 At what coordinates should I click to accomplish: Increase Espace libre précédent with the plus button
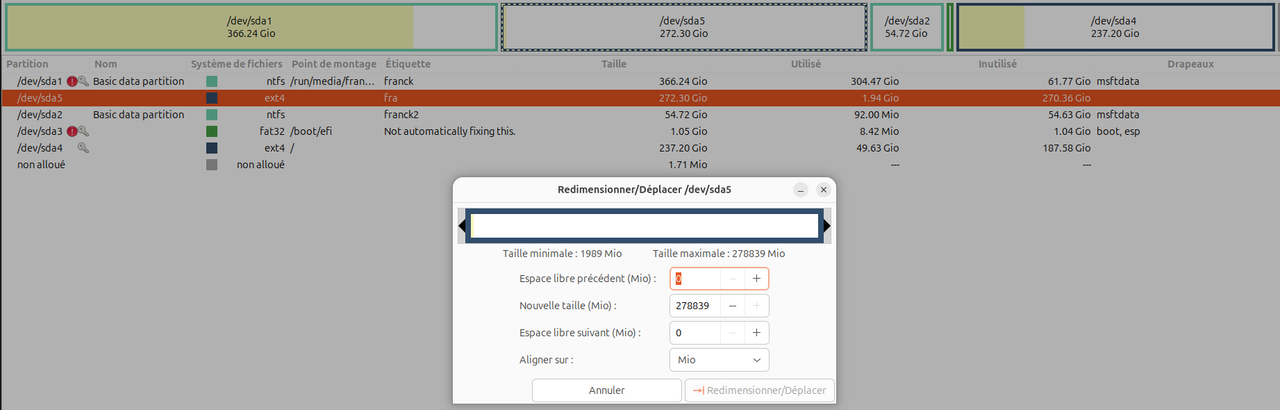point(756,279)
